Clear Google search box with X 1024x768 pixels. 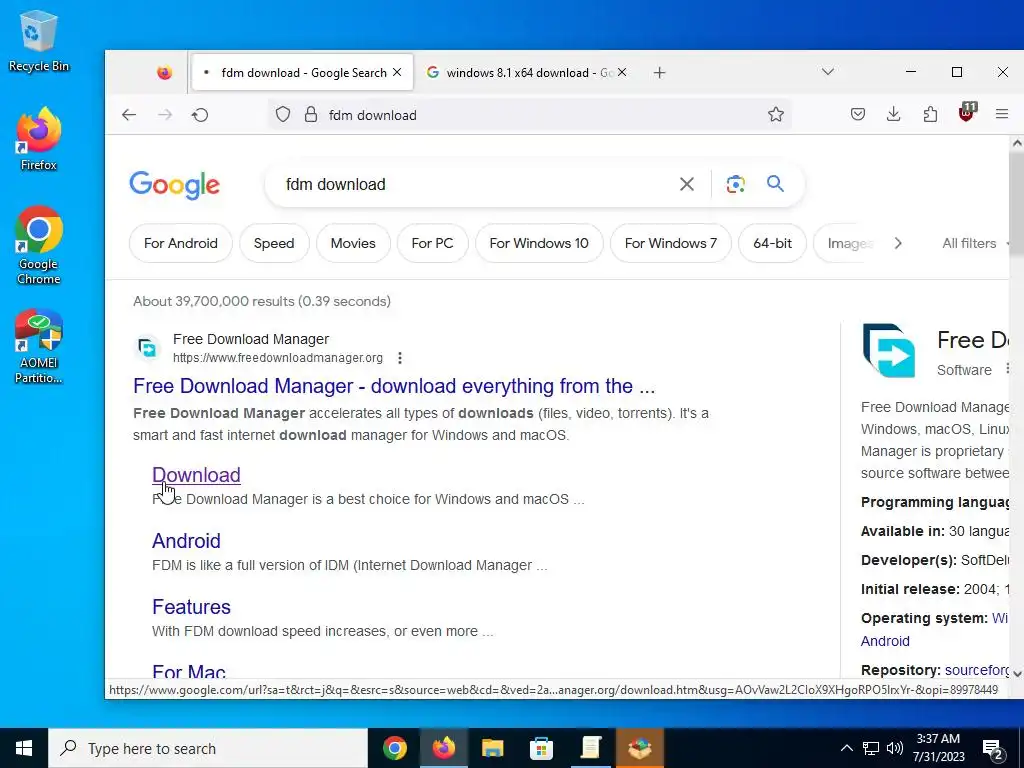(x=686, y=184)
